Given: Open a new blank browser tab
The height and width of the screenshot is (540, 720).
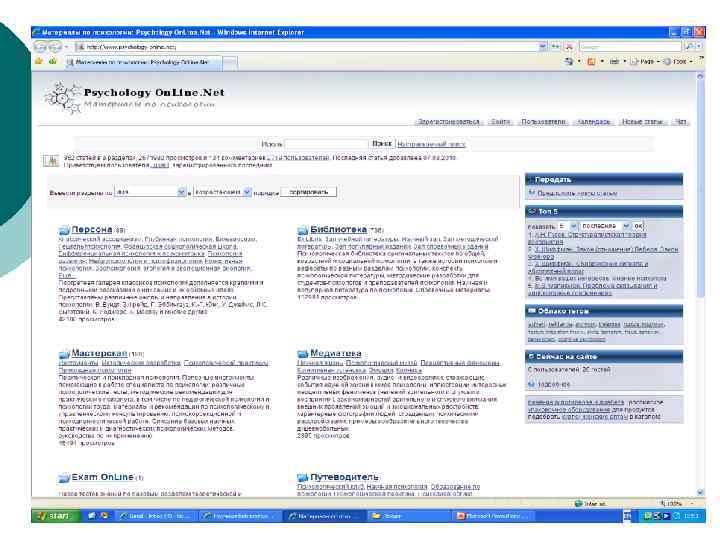Looking at the screenshot, I should tap(230, 63).
